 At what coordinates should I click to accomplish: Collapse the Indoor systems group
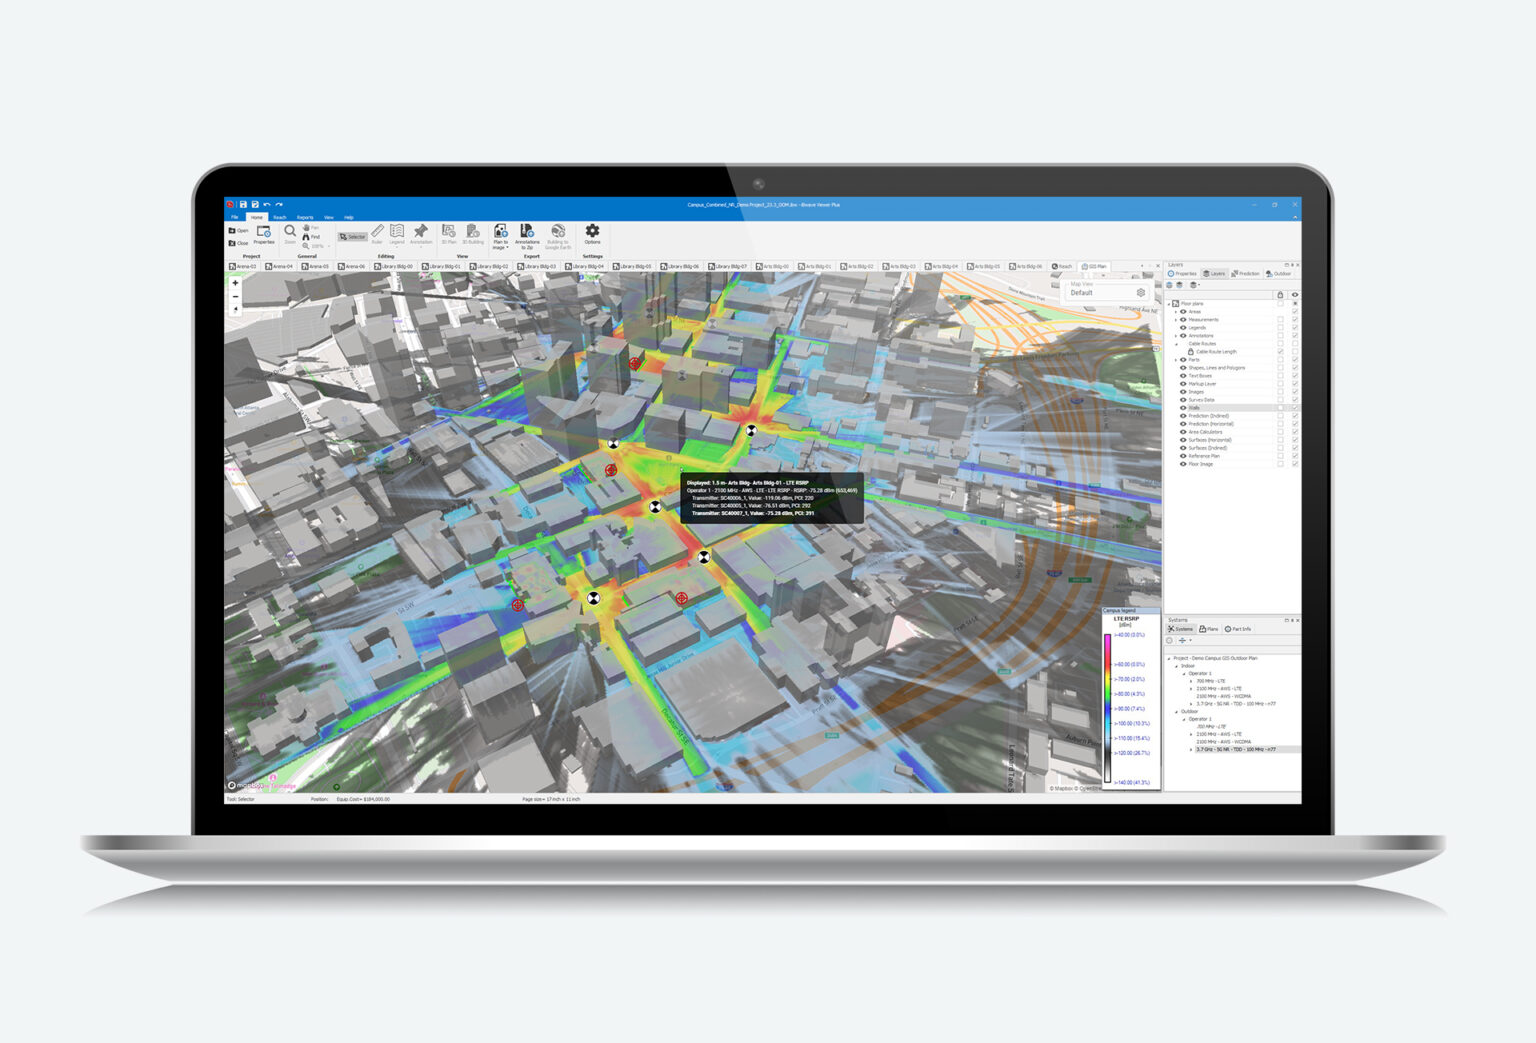pyautogui.click(x=1177, y=666)
